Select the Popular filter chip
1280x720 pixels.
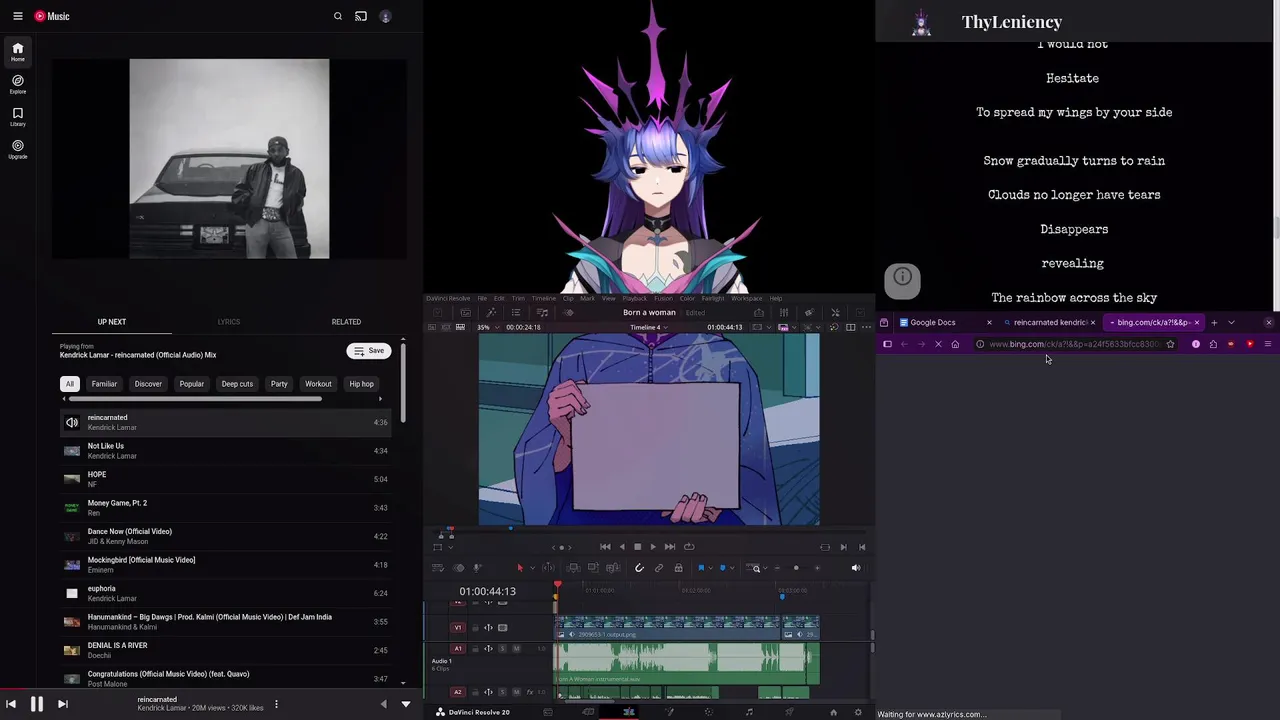coord(192,384)
